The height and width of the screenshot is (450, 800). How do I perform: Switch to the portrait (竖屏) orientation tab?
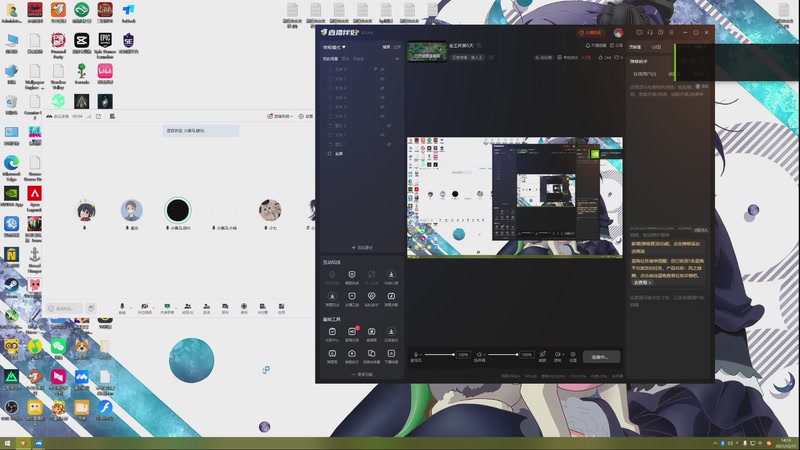(397, 46)
